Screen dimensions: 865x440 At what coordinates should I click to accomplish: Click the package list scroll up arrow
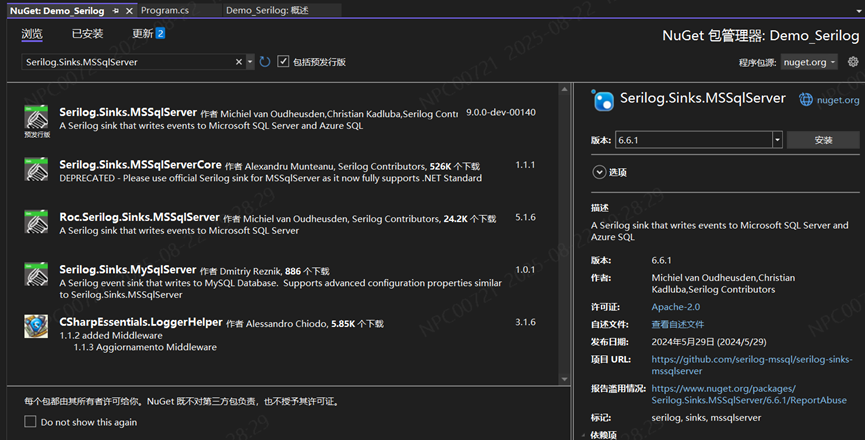click(x=564, y=89)
